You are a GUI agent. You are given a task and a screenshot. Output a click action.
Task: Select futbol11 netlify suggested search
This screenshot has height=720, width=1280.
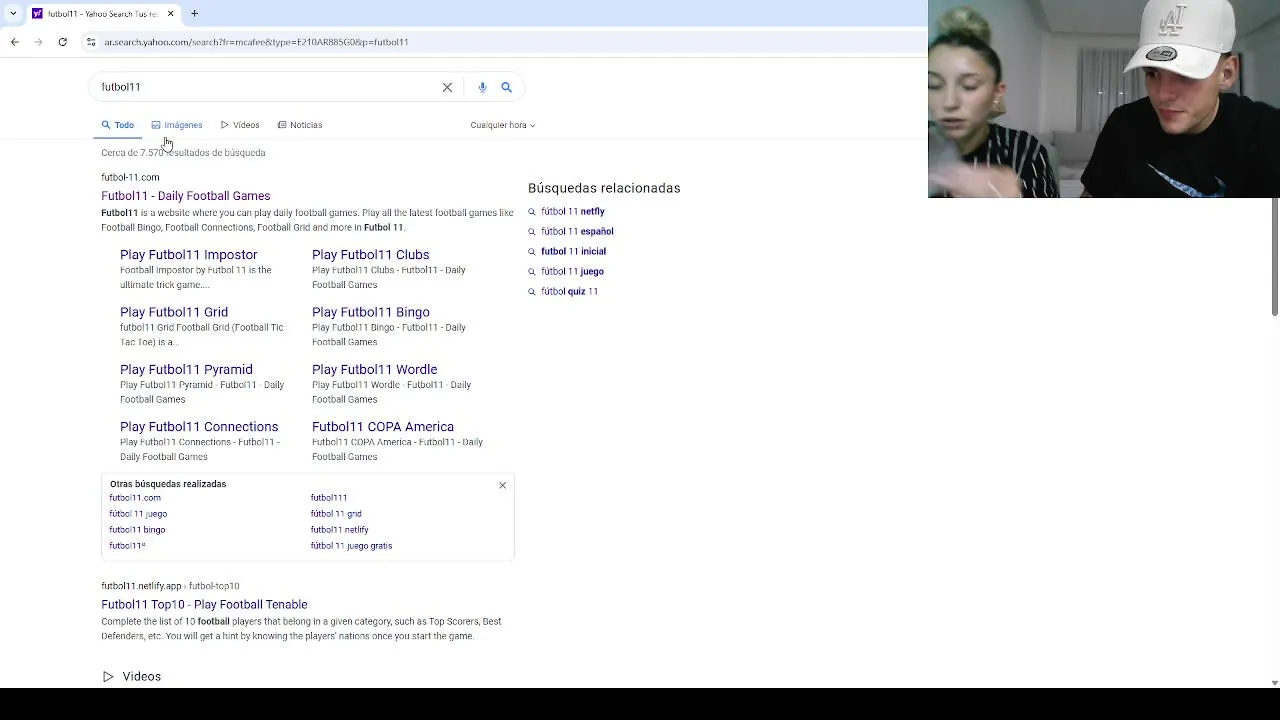[x=339, y=530]
